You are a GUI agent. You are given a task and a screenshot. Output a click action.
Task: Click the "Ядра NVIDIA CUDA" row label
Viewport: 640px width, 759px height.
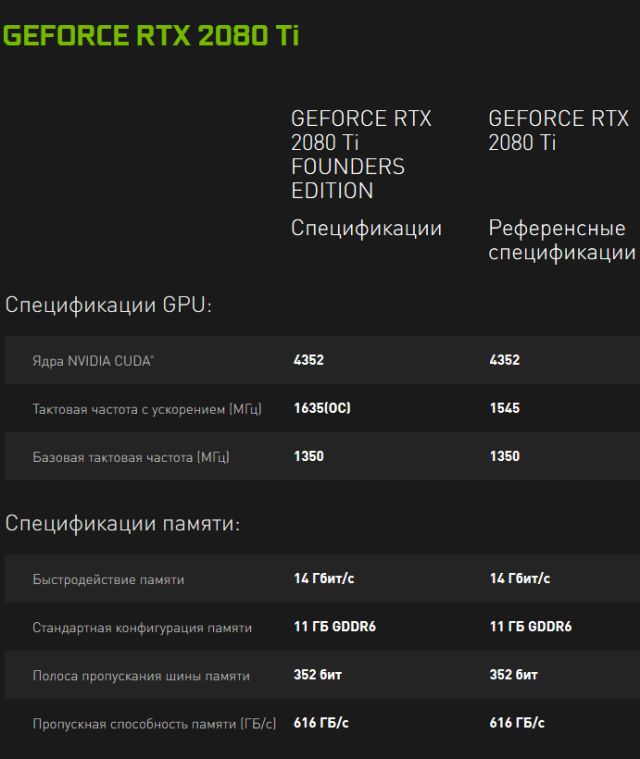93,360
